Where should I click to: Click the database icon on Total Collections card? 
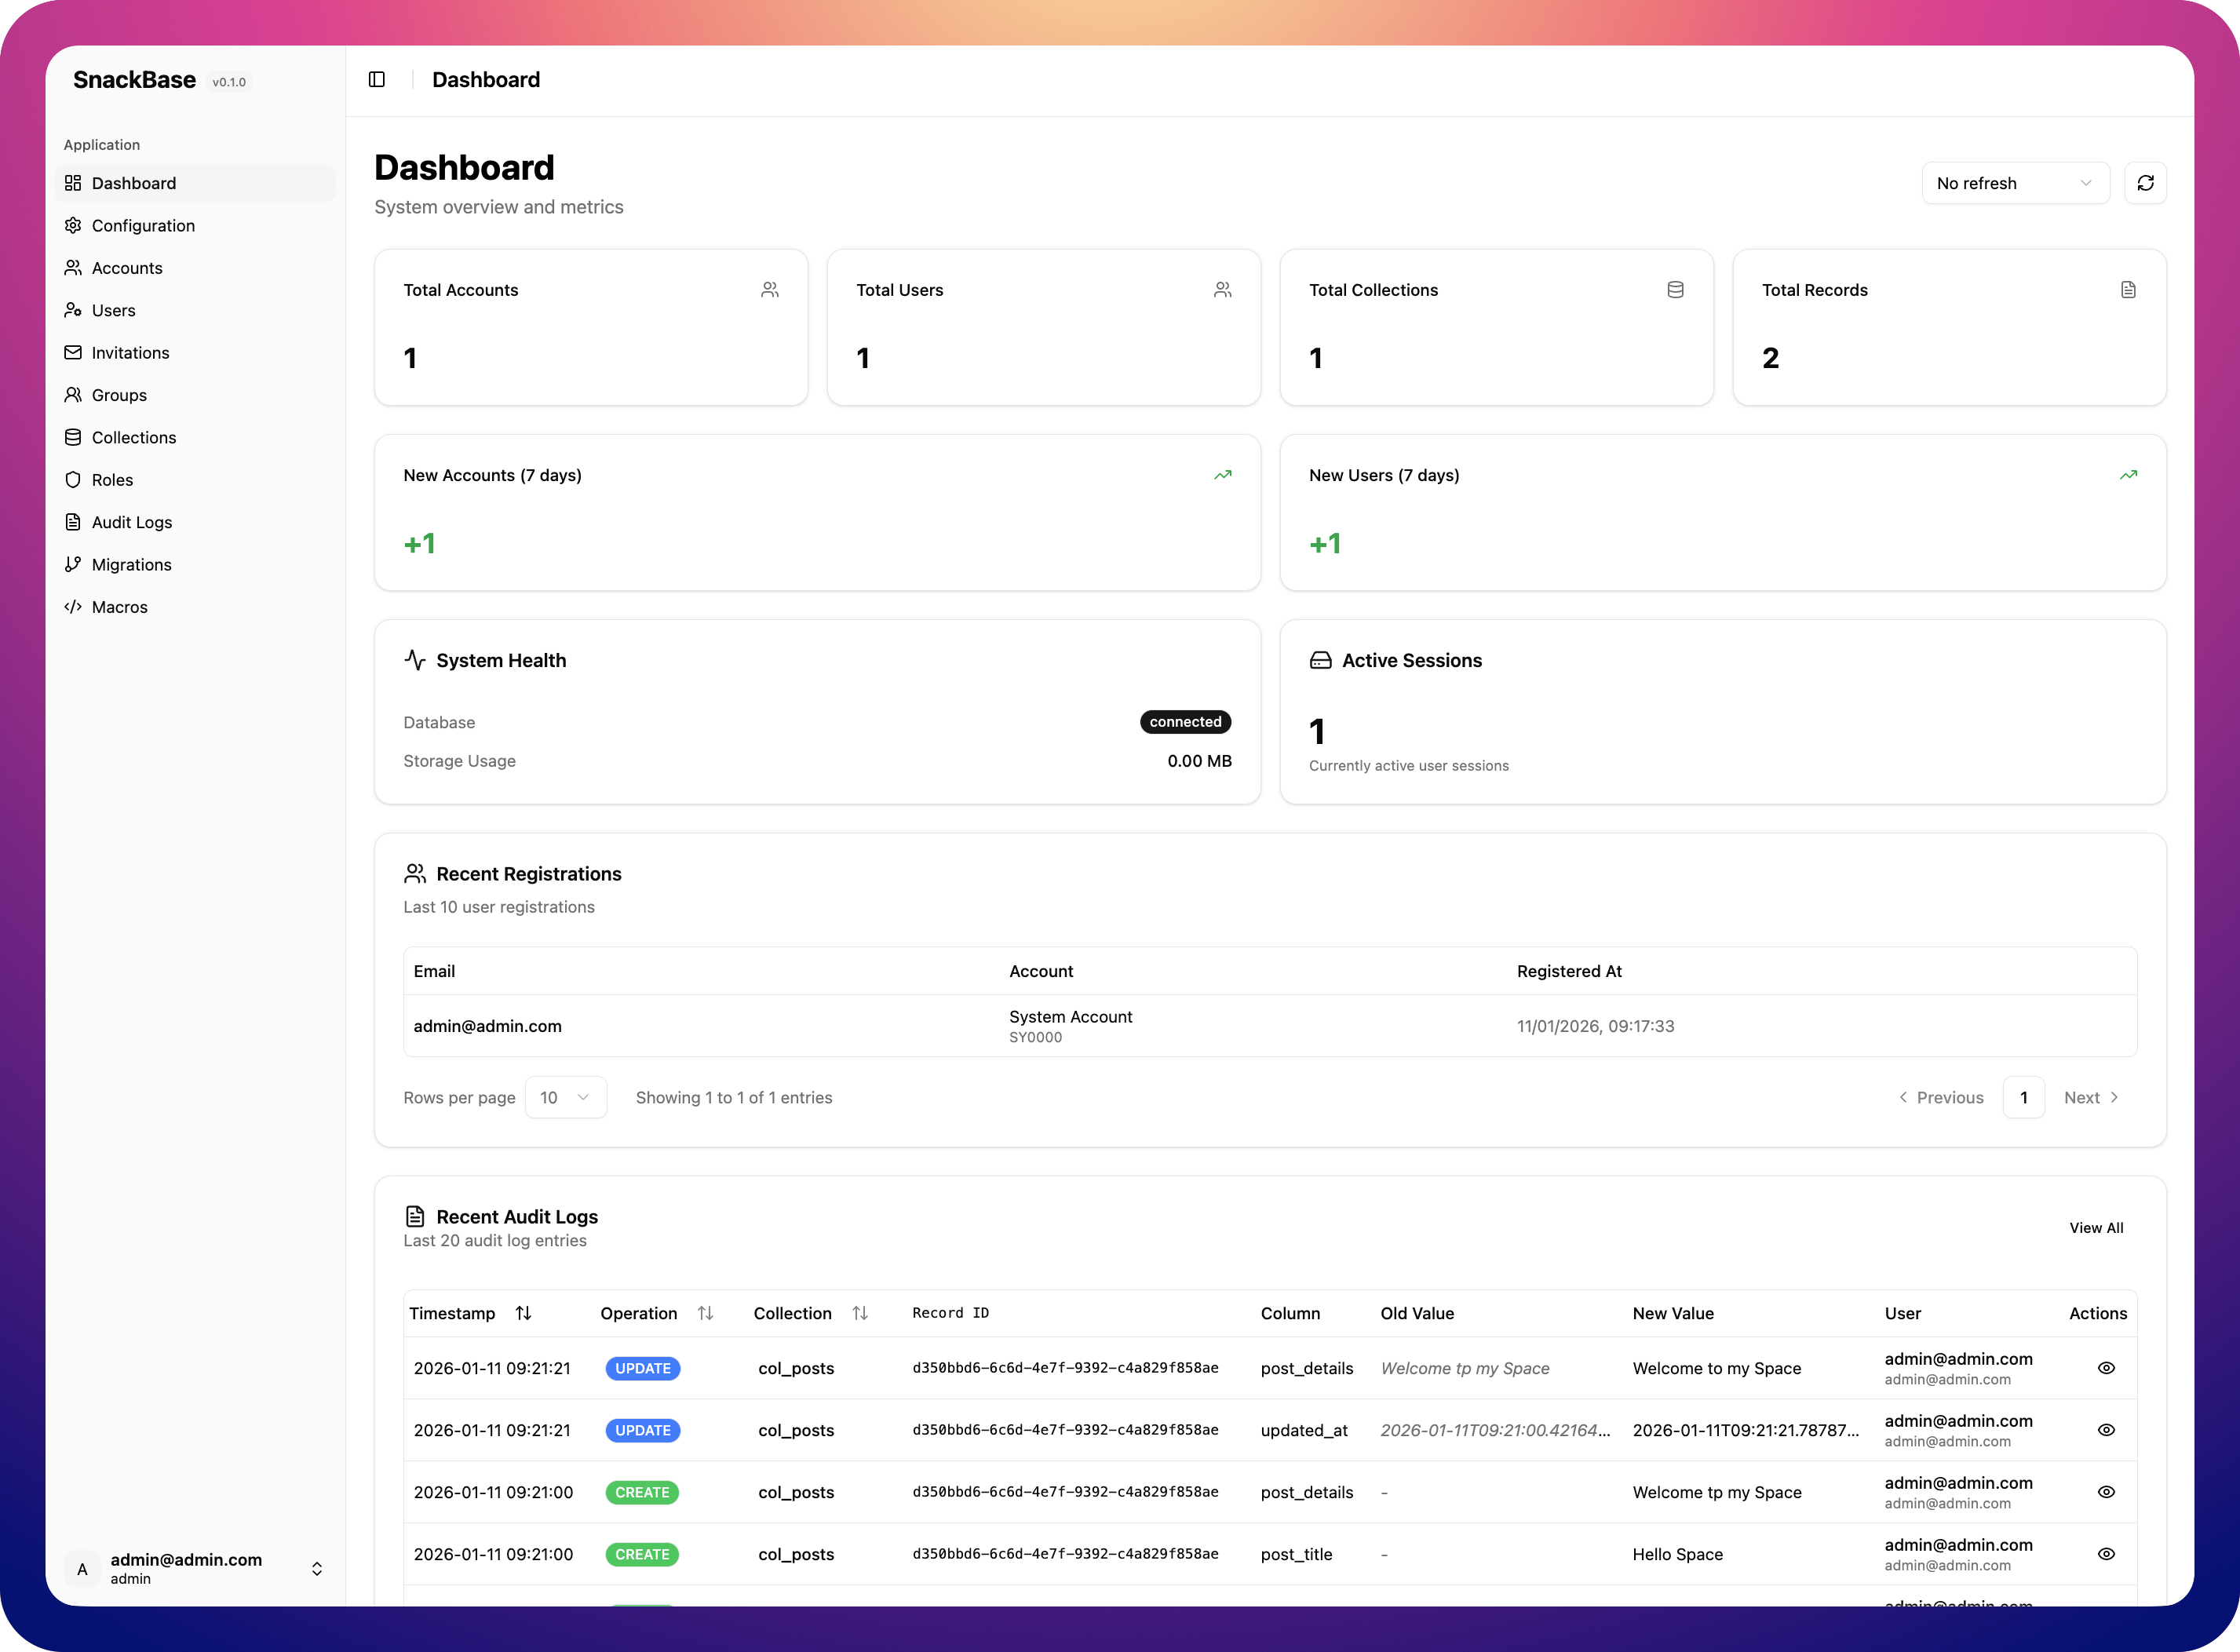click(1676, 289)
